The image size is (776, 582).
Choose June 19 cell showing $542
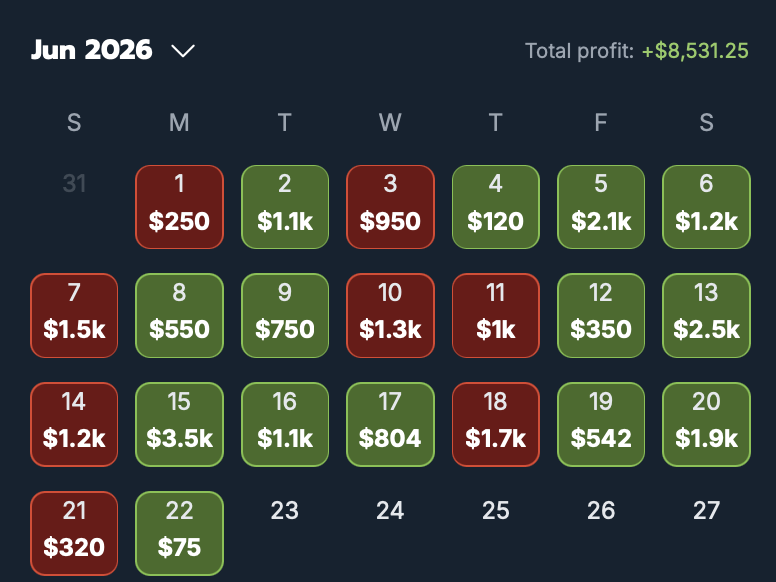click(x=601, y=425)
